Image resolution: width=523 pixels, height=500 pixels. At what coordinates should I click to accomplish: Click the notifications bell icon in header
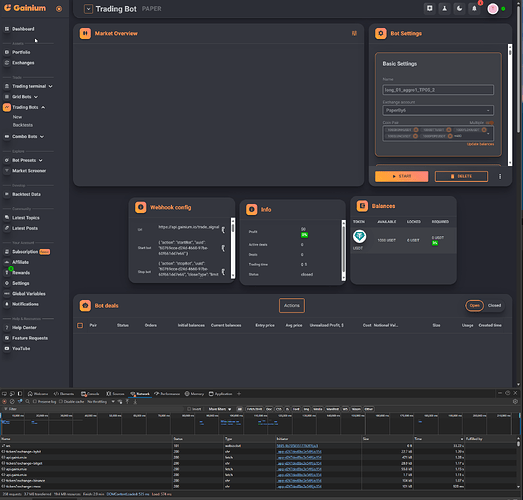coord(474,9)
